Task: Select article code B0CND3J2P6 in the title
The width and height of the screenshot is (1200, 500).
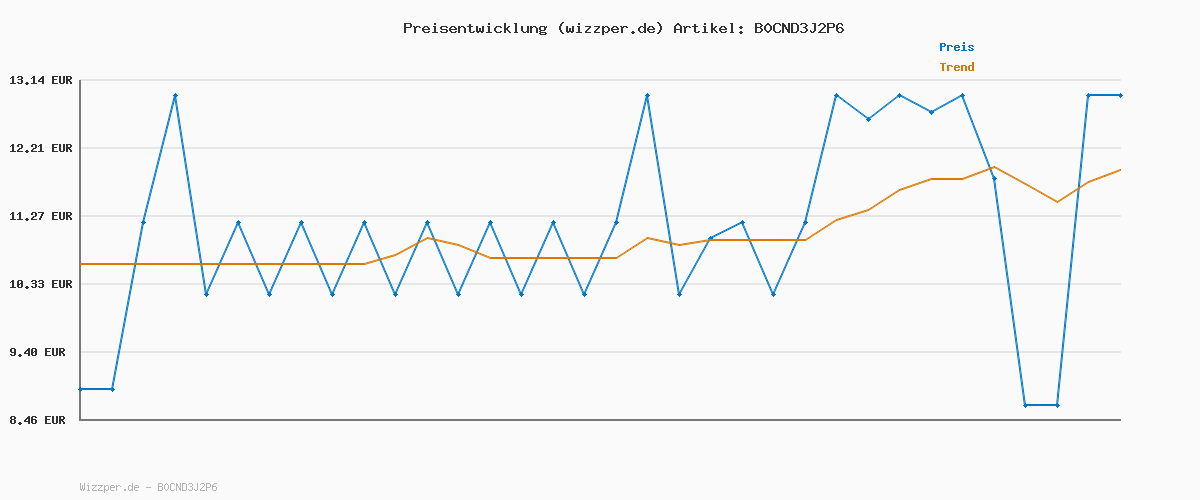Action: (798, 28)
